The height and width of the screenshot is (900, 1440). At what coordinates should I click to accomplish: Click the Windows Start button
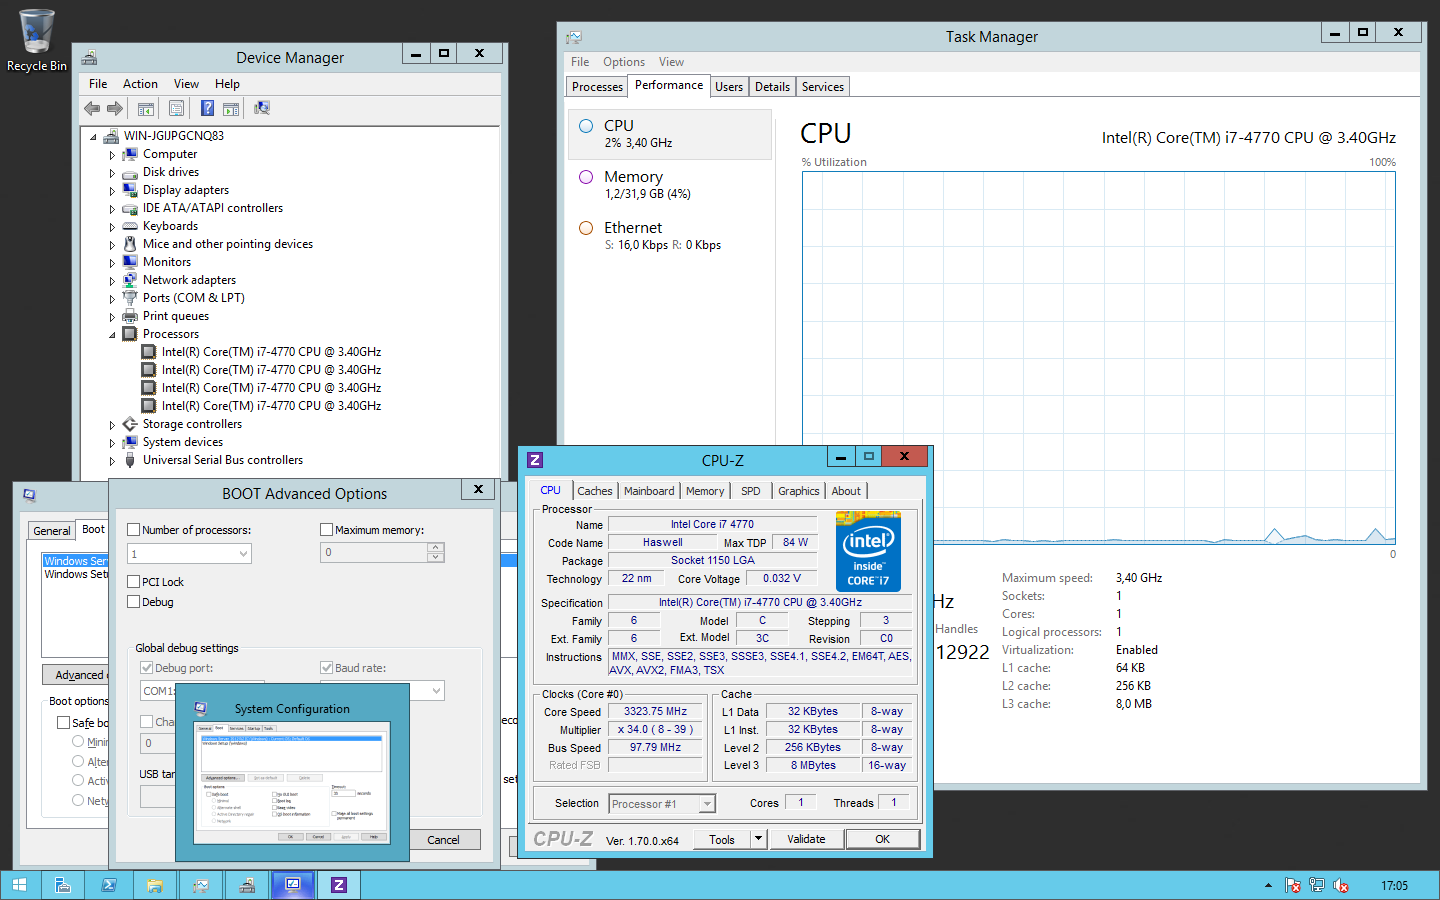[x=20, y=885]
